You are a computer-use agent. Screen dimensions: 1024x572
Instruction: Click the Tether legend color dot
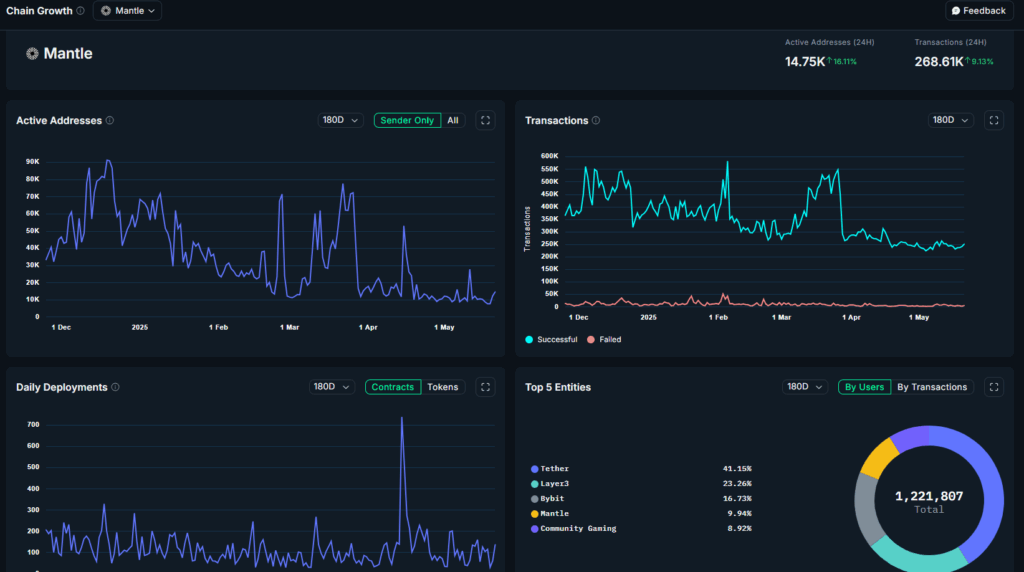click(534, 469)
